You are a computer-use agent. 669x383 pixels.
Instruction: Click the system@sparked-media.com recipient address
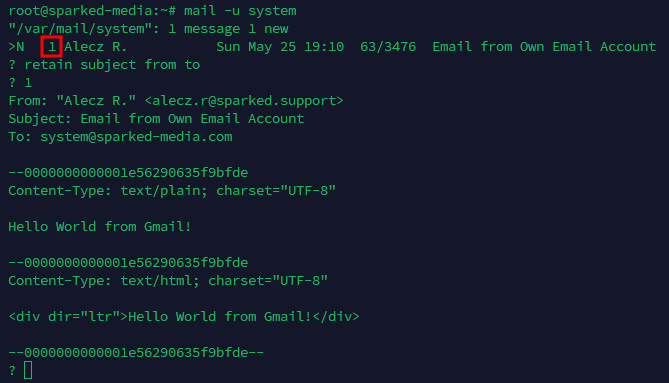[137, 136]
